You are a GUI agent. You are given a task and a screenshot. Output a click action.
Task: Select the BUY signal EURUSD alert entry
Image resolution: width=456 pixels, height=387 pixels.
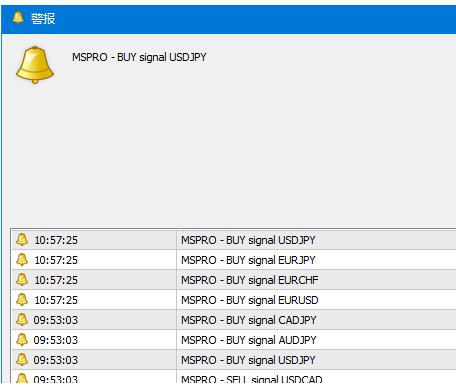[234, 300]
